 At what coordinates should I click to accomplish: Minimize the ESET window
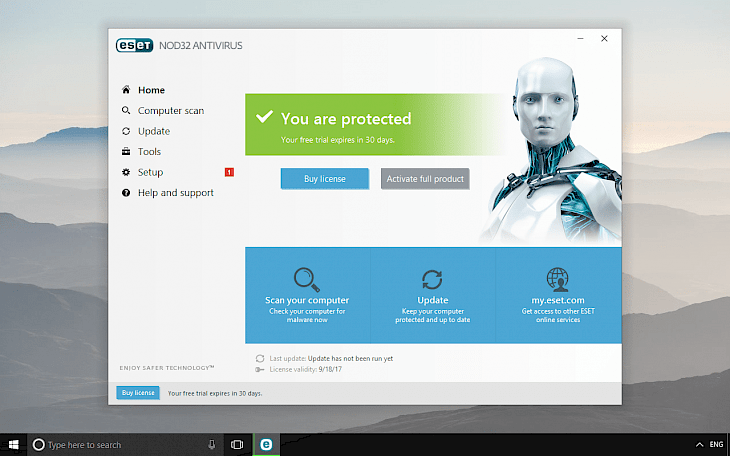[x=580, y=39]
